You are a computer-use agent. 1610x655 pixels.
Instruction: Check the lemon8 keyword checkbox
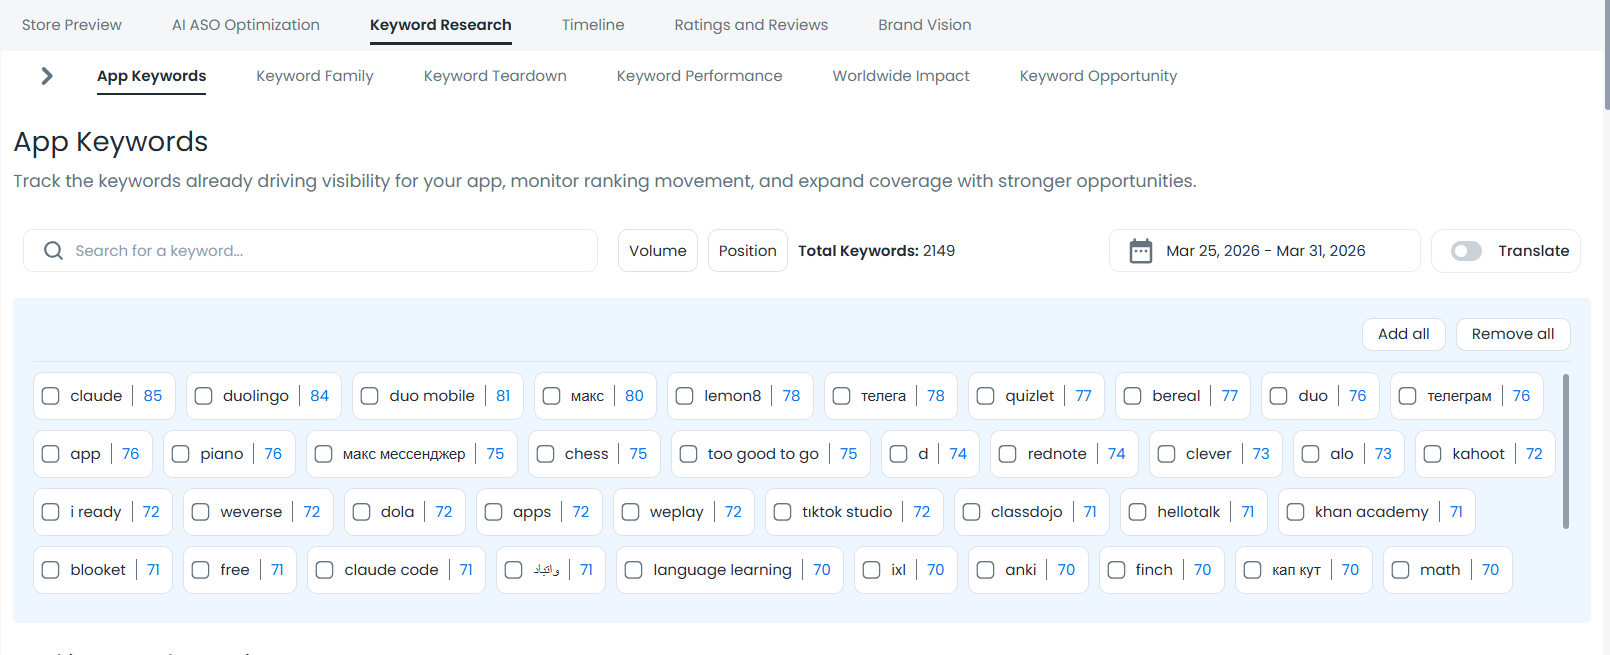(684, 396)
